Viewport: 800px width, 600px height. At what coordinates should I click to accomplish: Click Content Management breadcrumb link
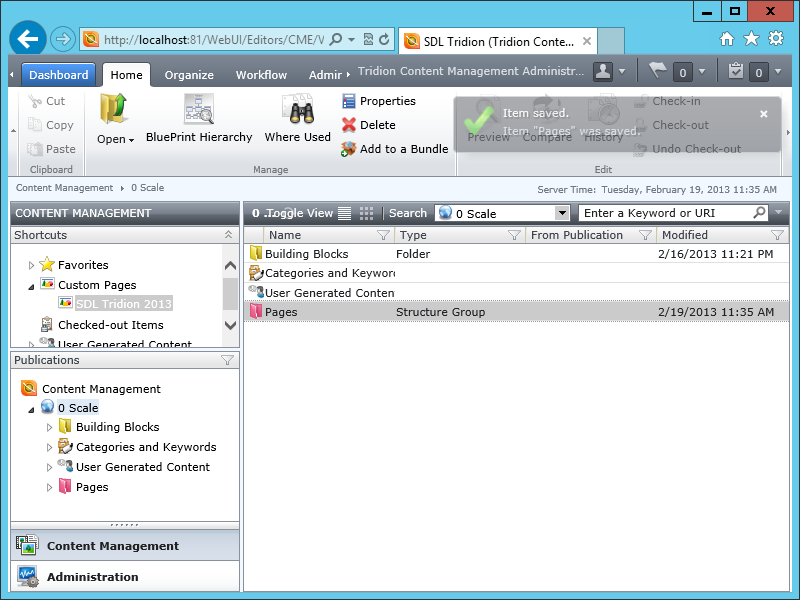click(x=64, y=188)
